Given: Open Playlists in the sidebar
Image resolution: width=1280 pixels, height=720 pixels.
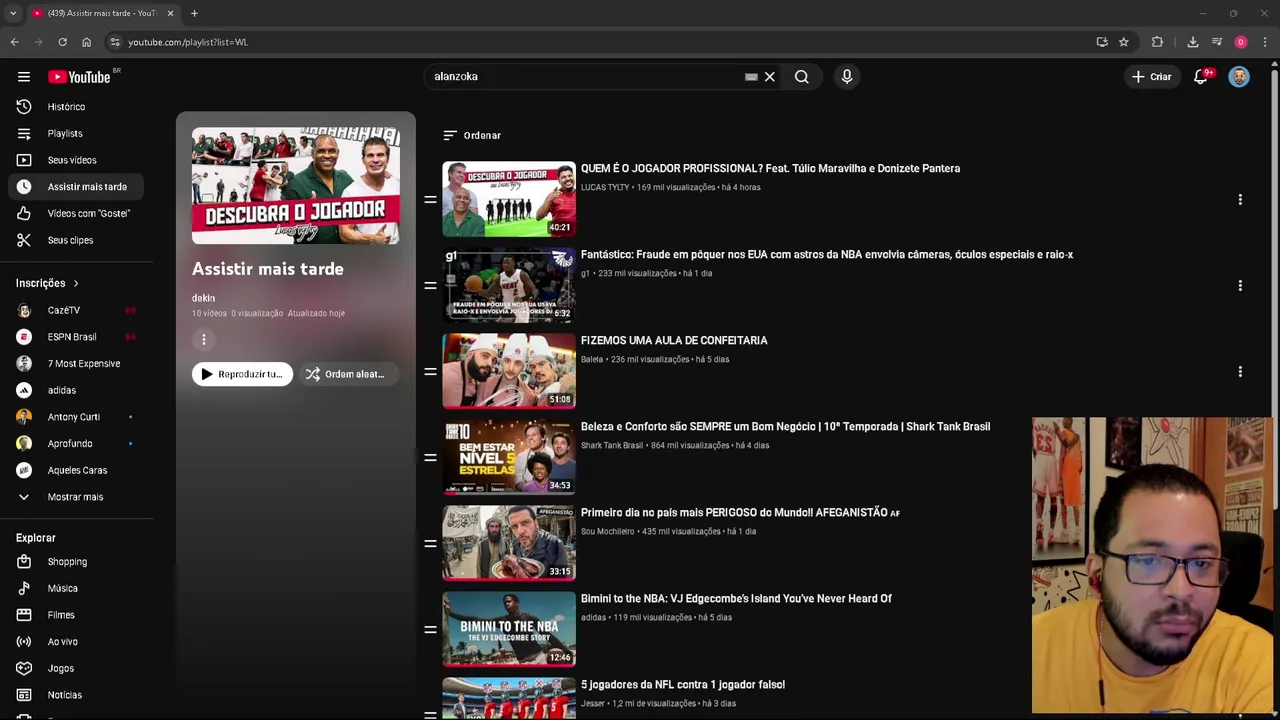Looking at the screenshot, I should [x=77, y=133].
